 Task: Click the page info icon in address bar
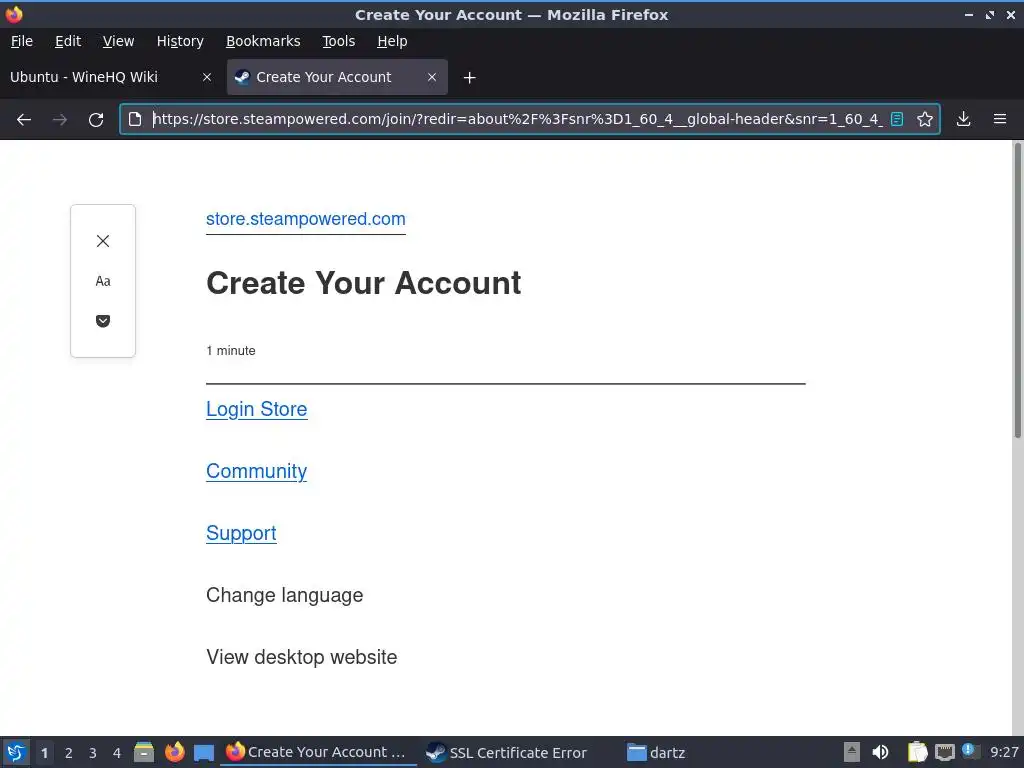(x=135, y=119)
